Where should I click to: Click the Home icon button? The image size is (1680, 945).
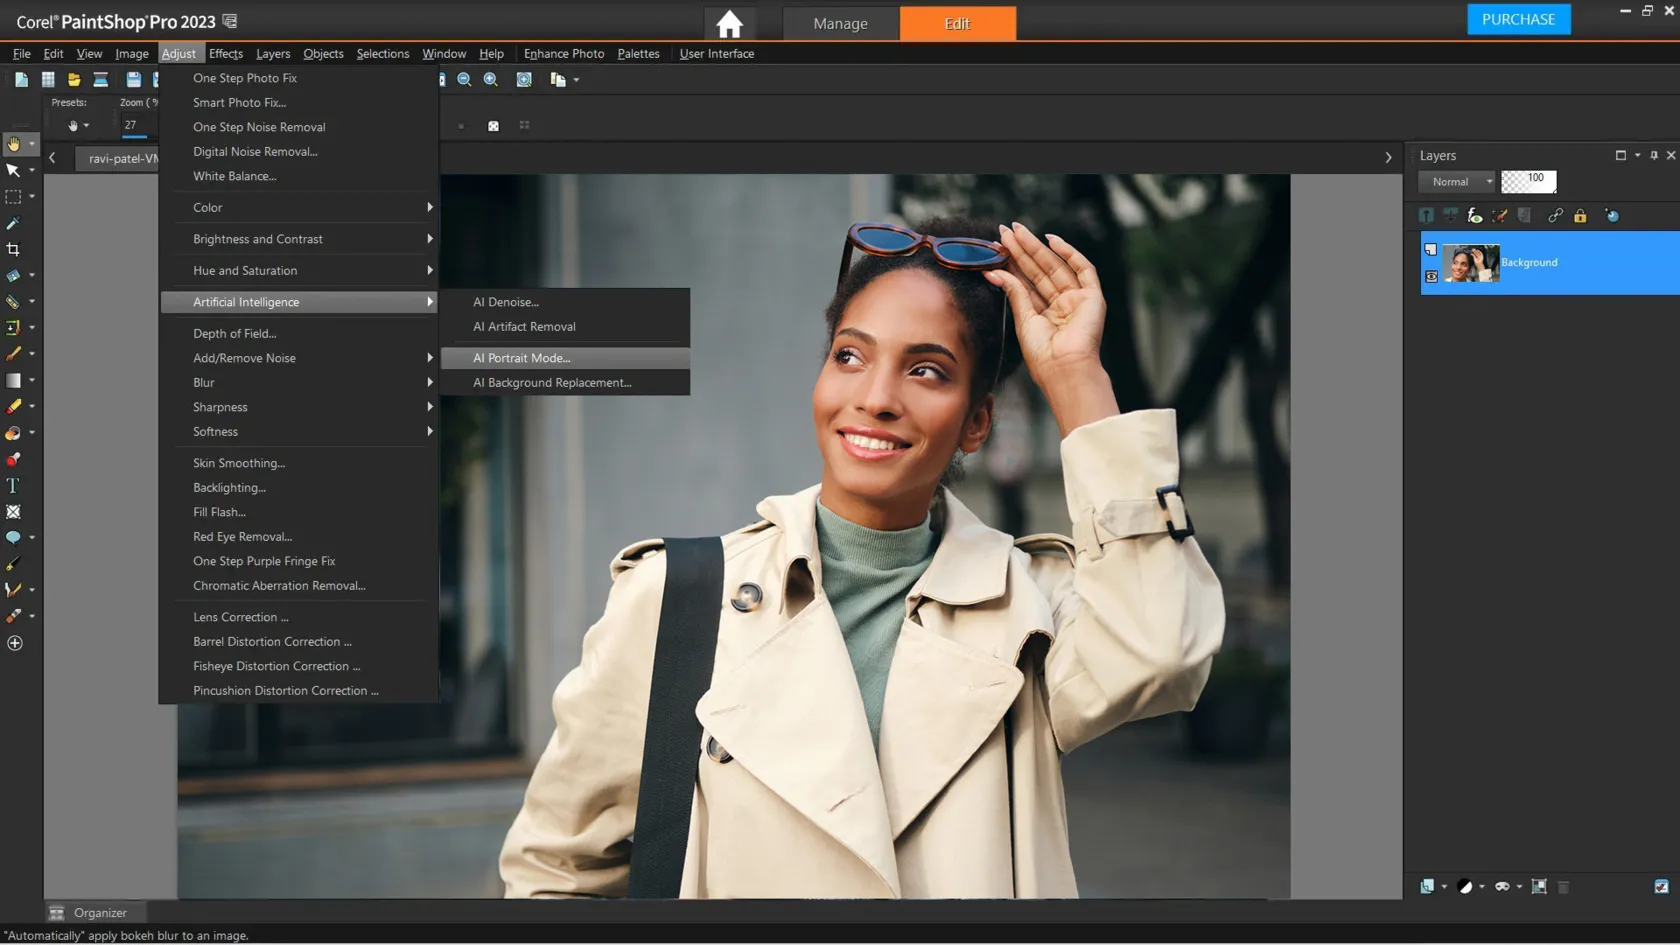729,23
